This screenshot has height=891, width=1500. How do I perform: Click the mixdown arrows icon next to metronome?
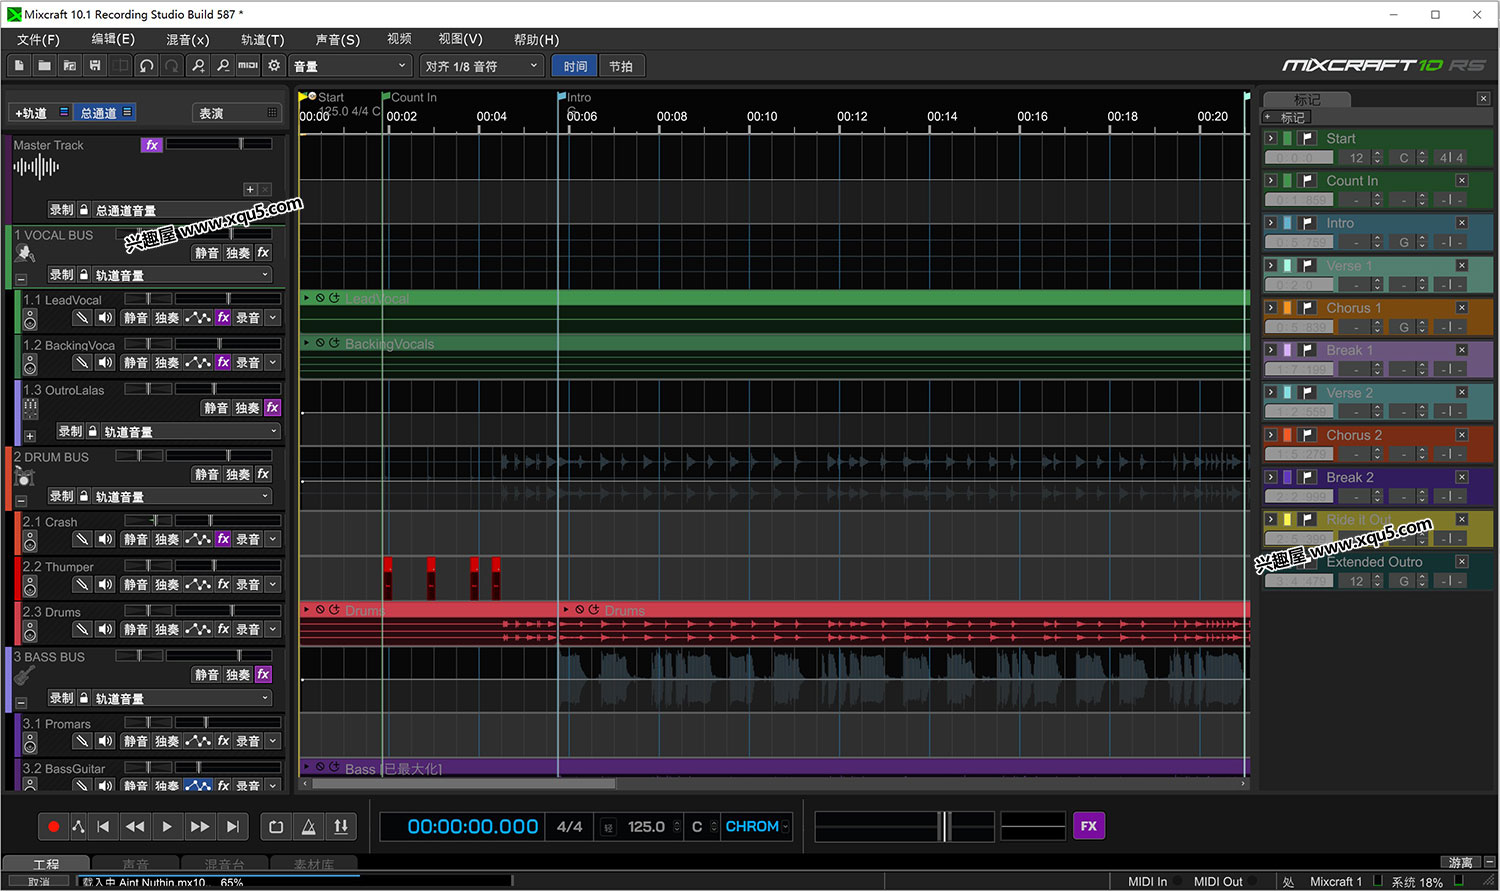coord(341,826)
